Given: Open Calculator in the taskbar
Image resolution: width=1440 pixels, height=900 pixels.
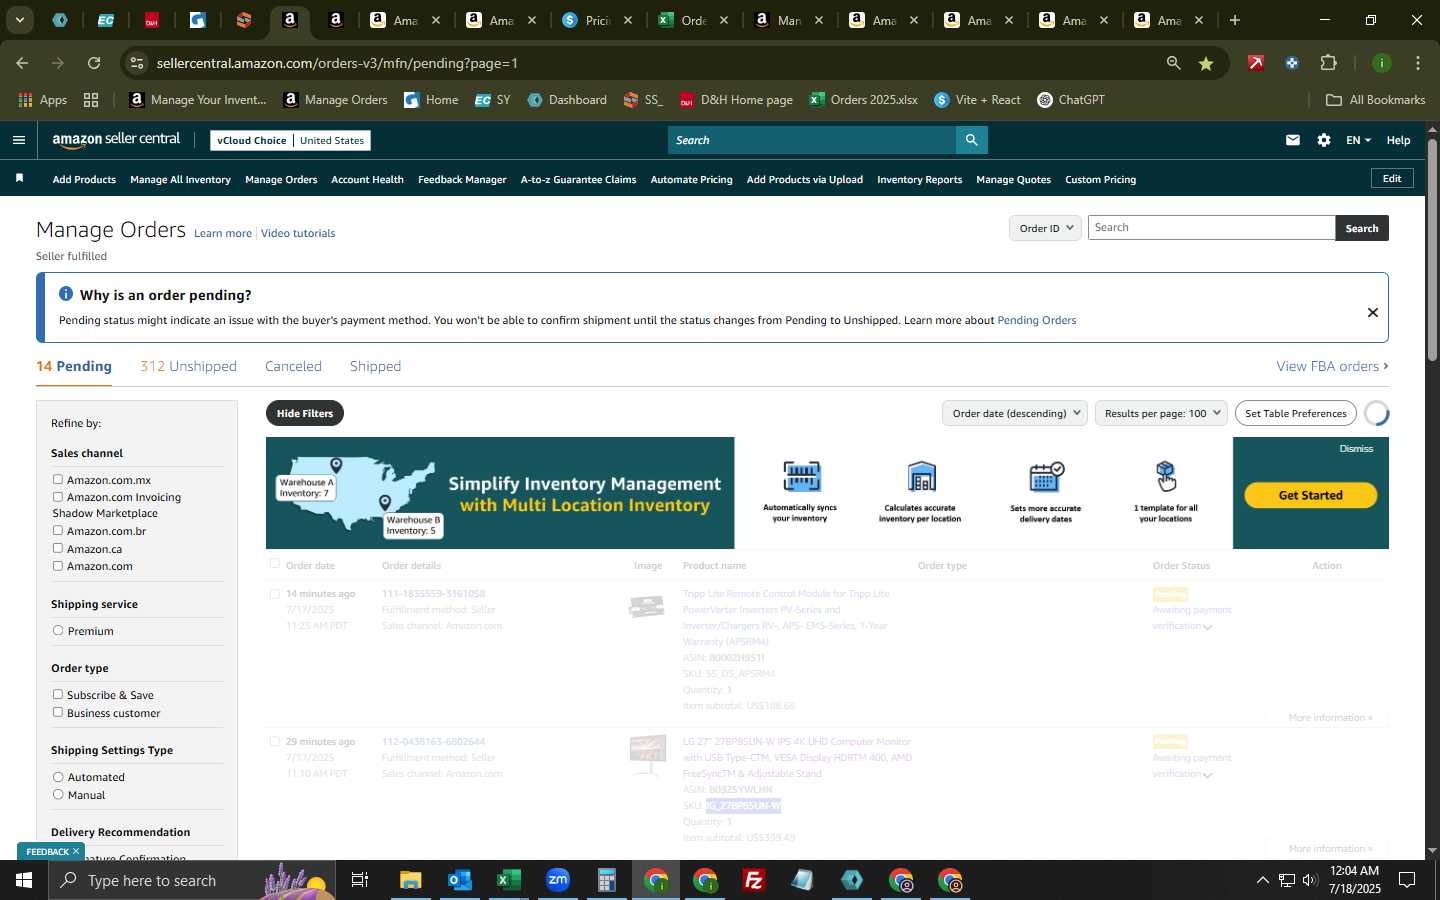Looking at the screenshot, I should pos(607,880).
